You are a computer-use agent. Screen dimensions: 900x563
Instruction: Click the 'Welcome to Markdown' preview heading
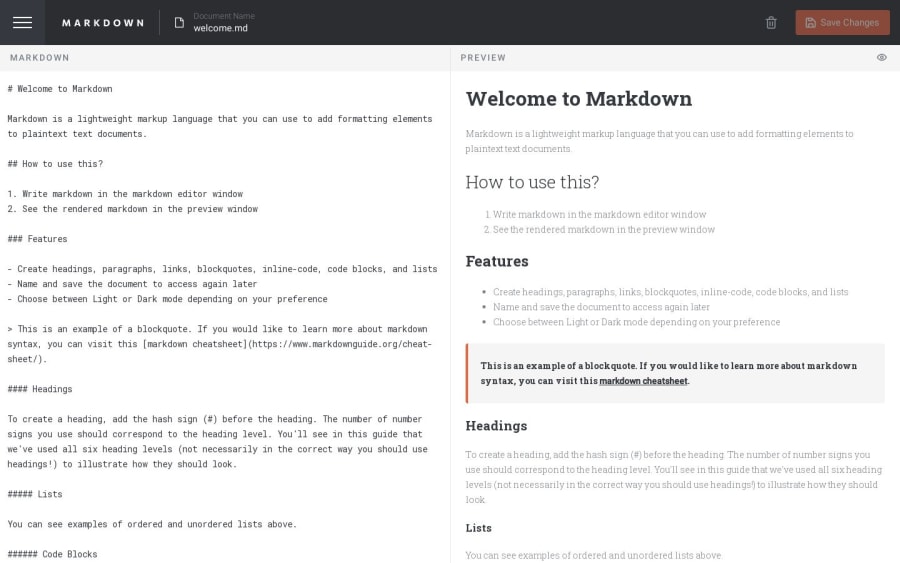(x=579, y=99)
